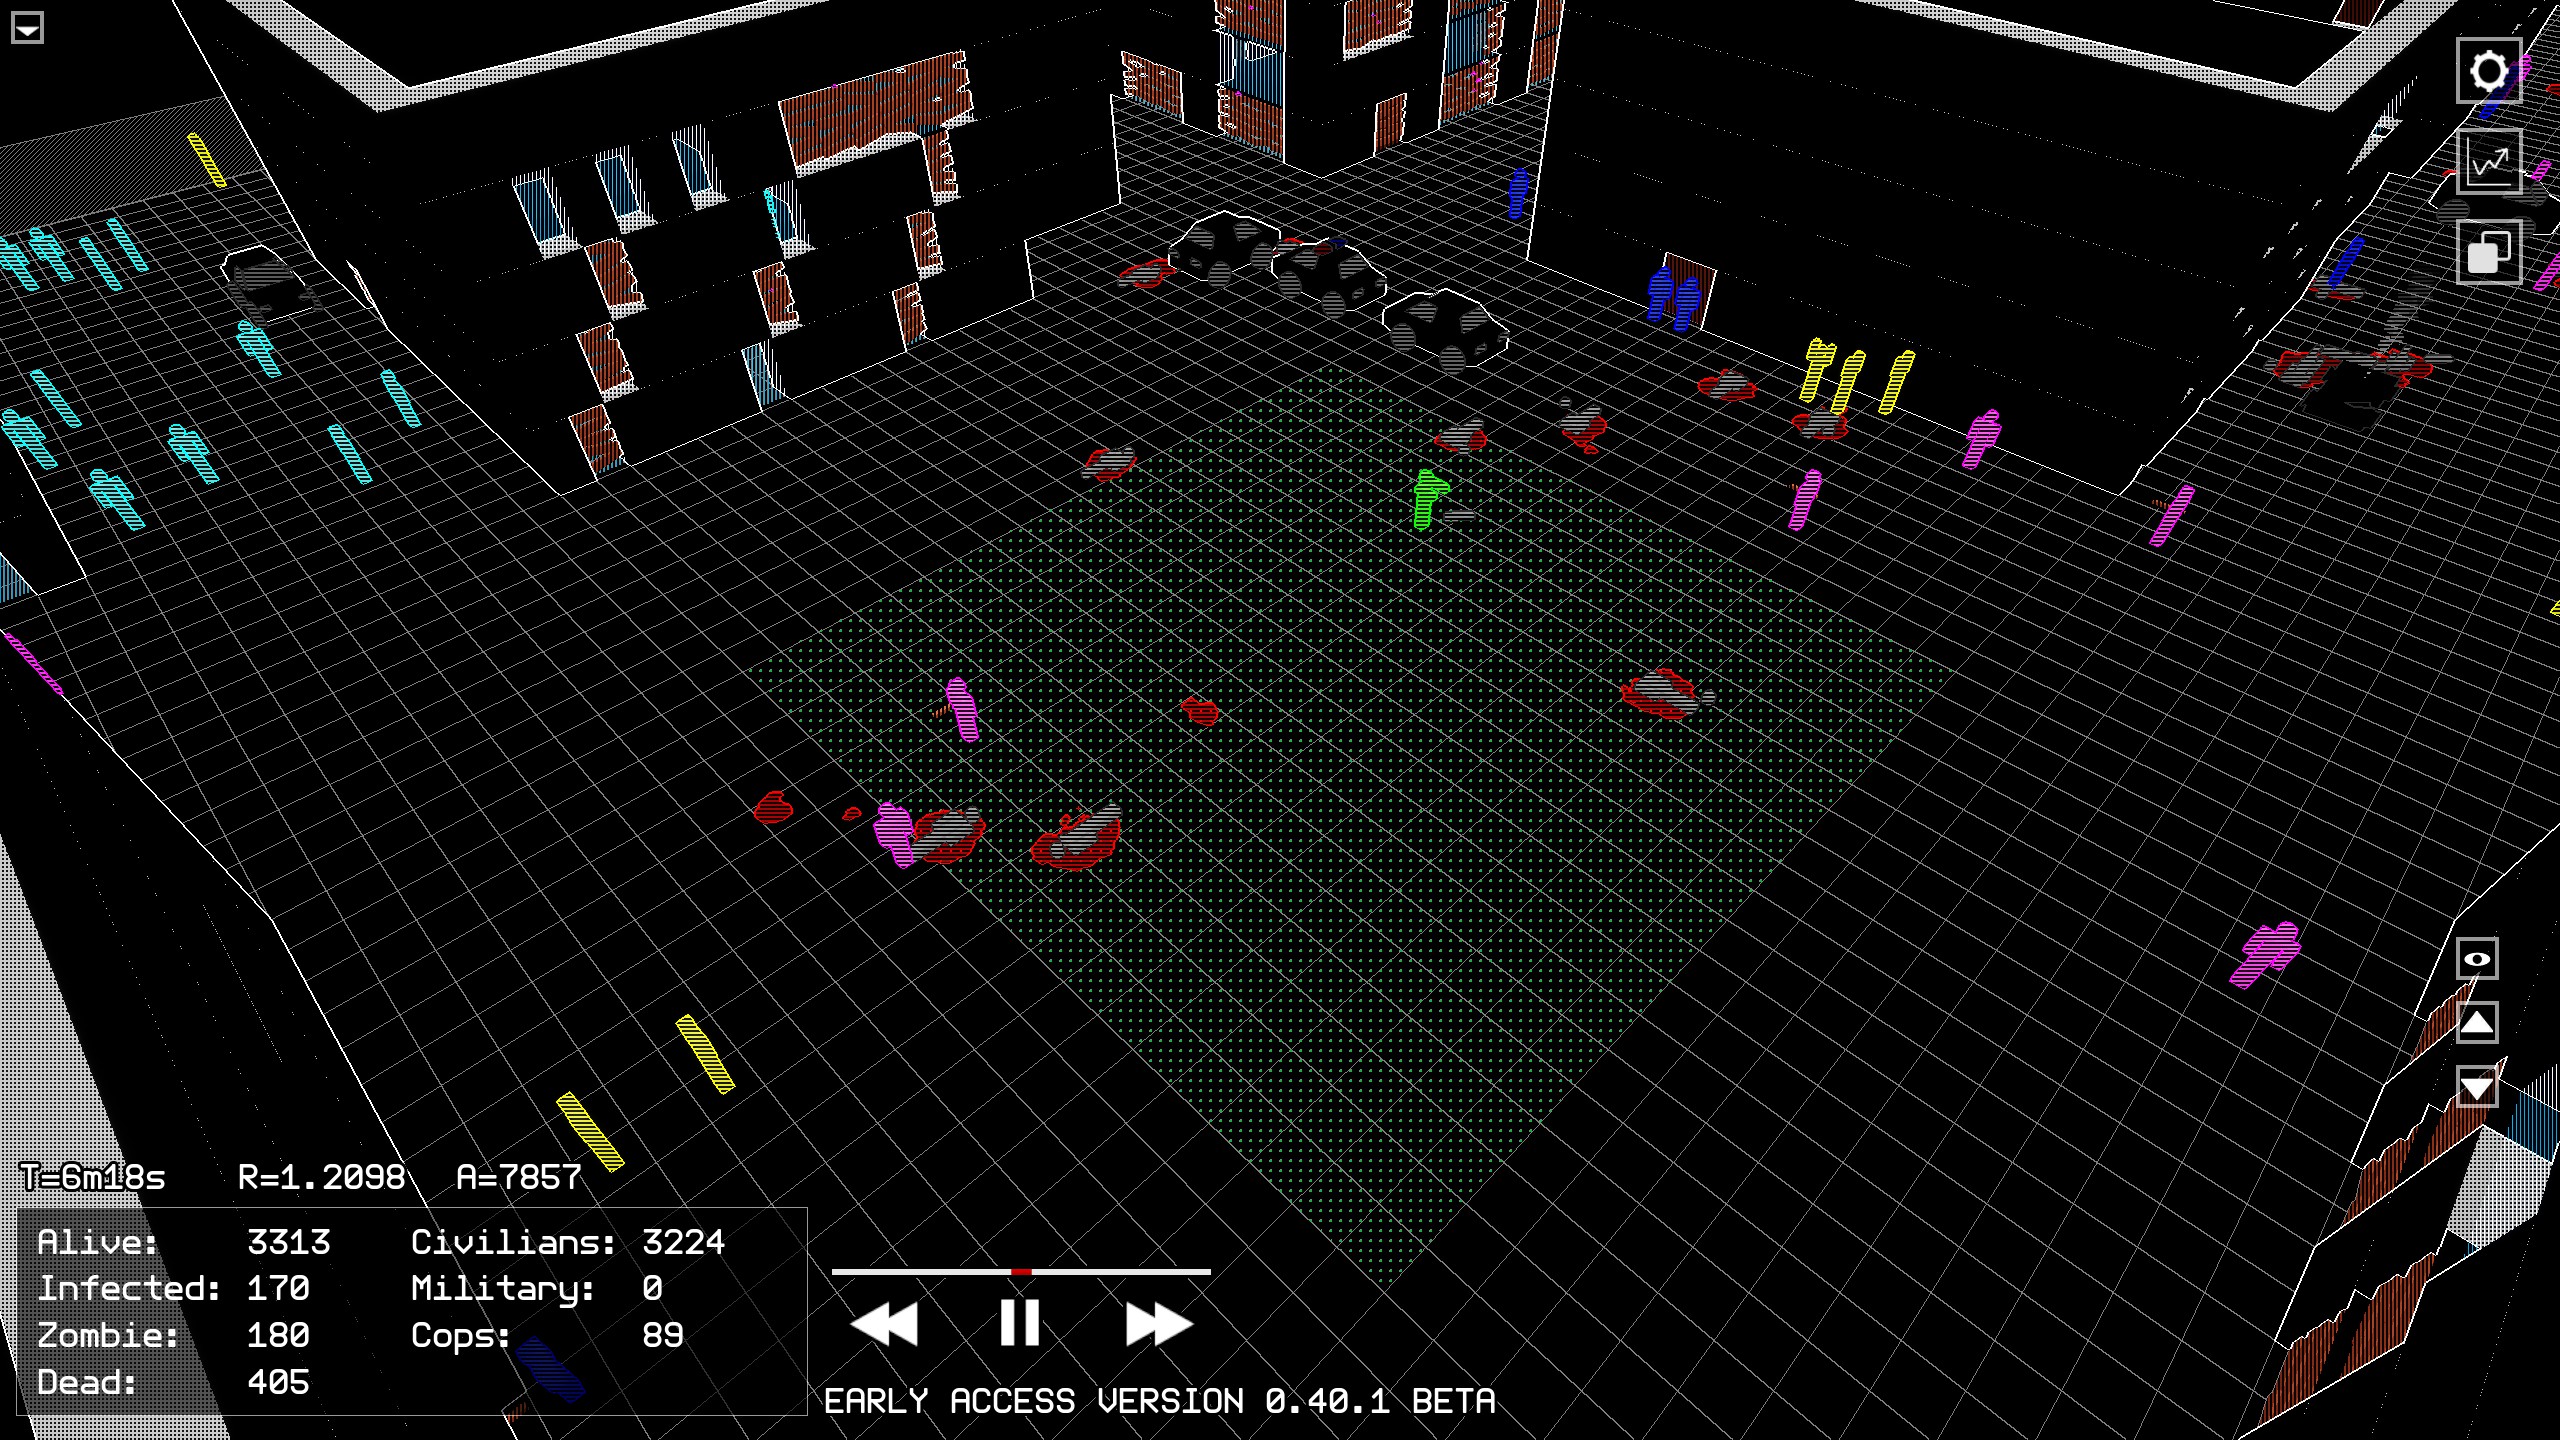This screenshot has width=2560, height=1440.
Task: Click the red marker on the speed slider
Action: 1021,1272
